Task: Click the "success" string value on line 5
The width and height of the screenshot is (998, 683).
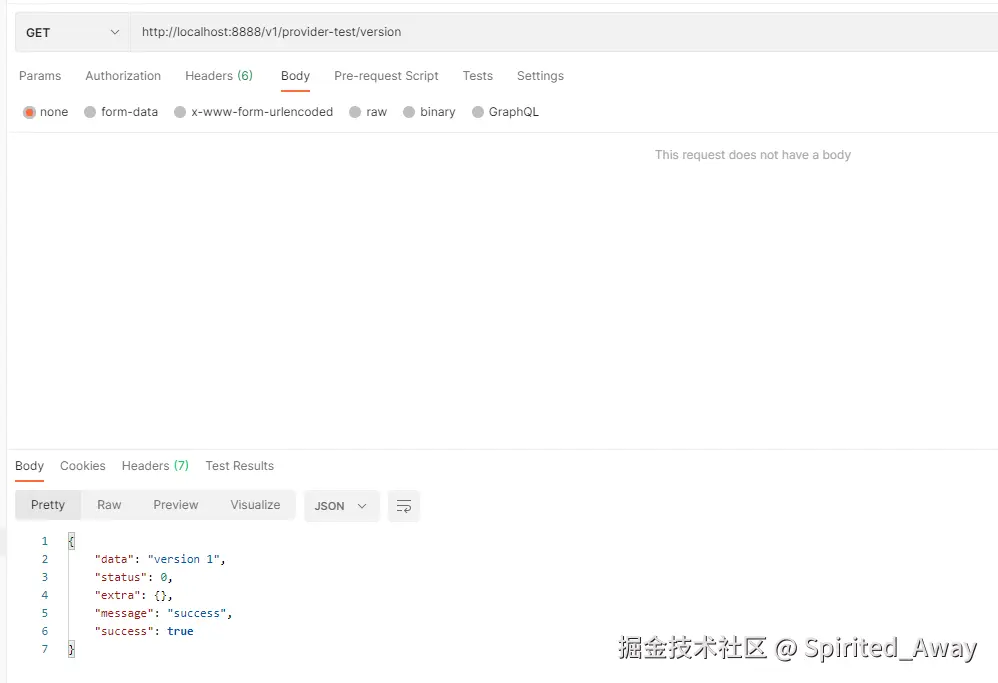Action: click(x=197, y=614)
